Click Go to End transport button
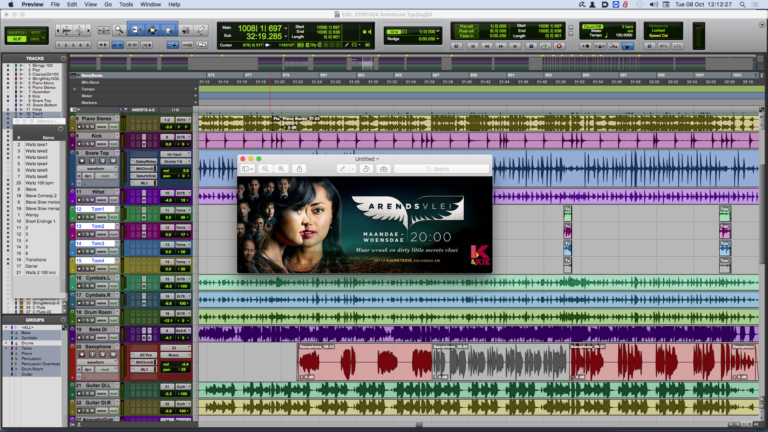This screenshot has width=768, height=432. [515, 46]
